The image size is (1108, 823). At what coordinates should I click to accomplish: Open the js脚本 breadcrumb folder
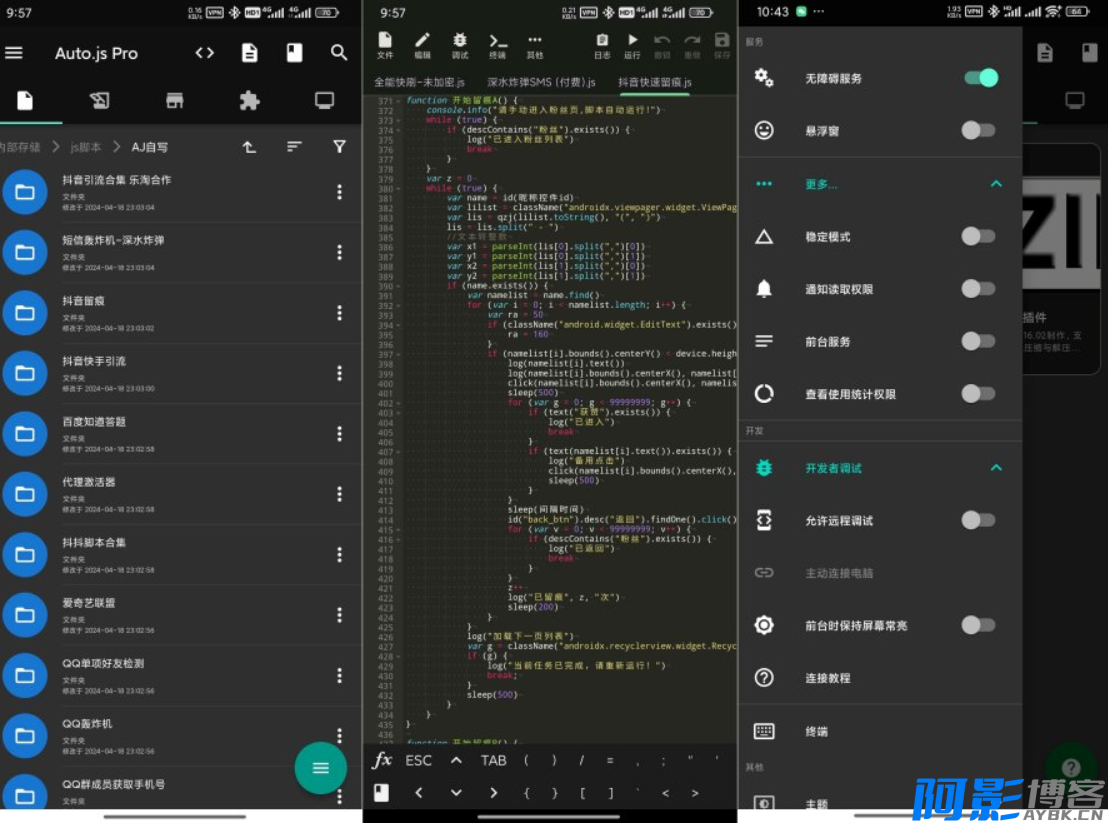[86, 147]
